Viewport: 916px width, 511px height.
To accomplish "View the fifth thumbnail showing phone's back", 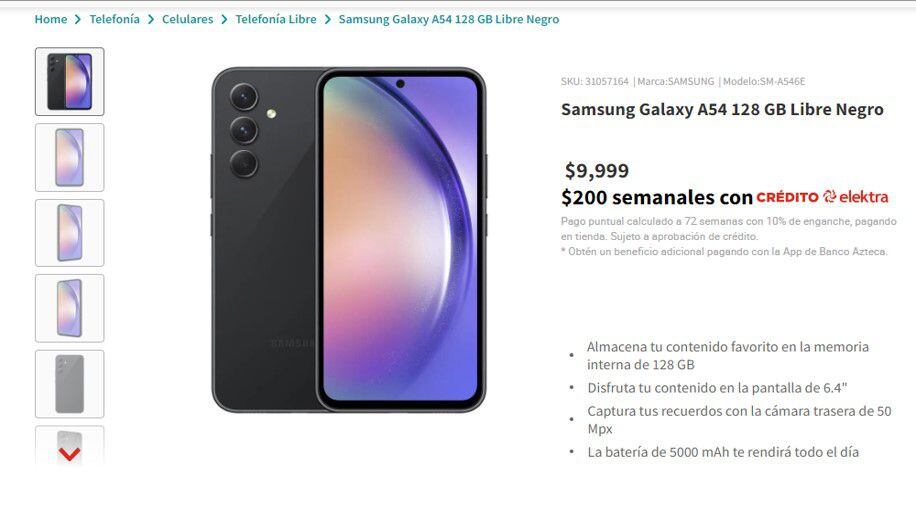I will (x=69, y=384).
